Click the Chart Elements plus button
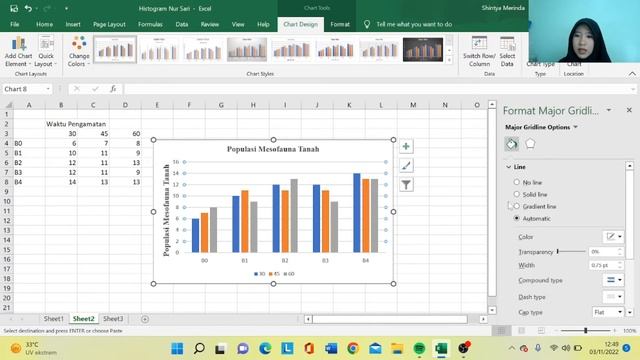640x360 pixels. 406,147
